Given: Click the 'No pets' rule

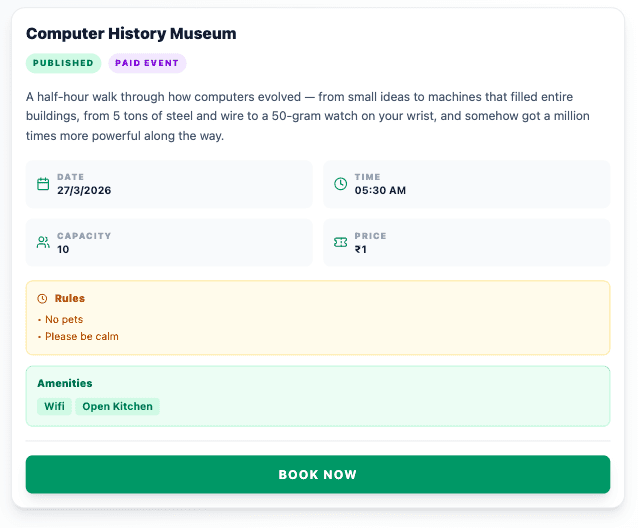Looking at the screenshot, I should pos(64,320).
